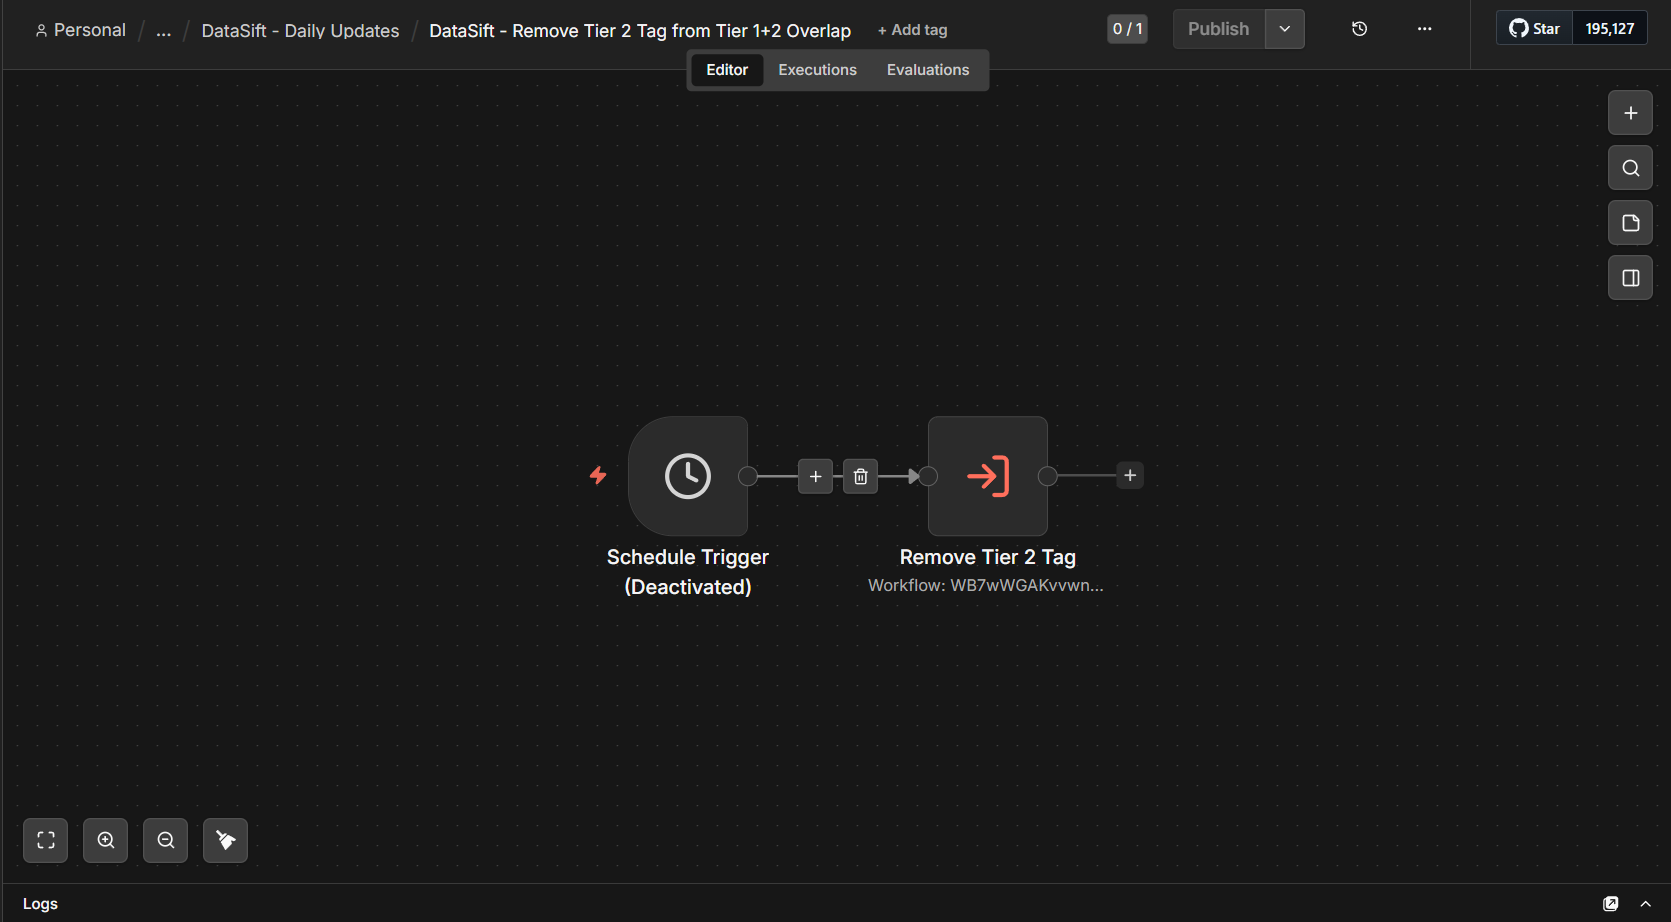Click the red lightning trigger indicator
The height and width of the screenshot is (922, 1671).
(x=598, y=475)
